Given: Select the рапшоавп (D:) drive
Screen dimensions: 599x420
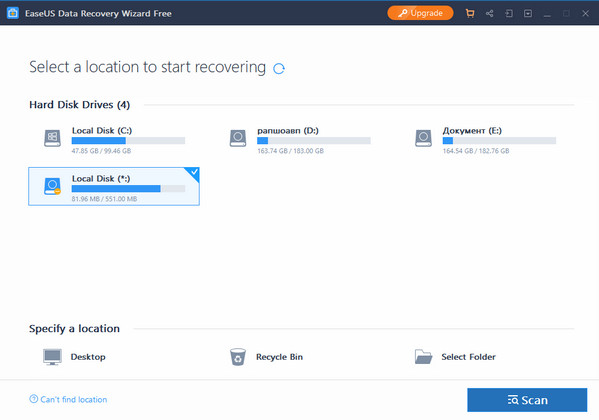Looking at the screenshot, I should click(299, 140).
